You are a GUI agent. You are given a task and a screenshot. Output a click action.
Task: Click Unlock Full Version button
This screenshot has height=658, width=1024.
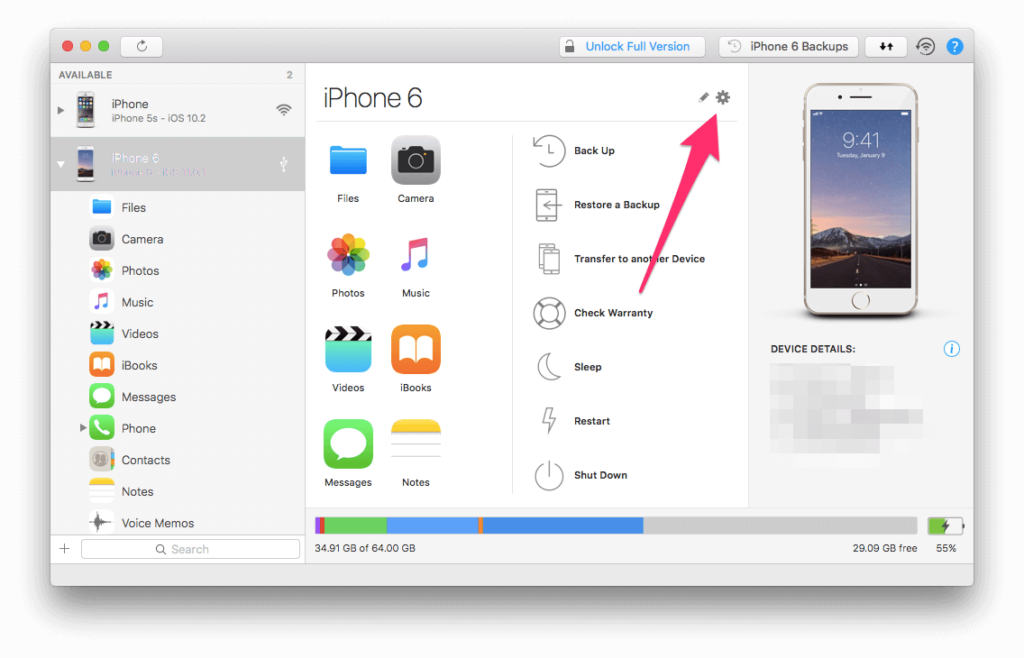tap(632, 46)
